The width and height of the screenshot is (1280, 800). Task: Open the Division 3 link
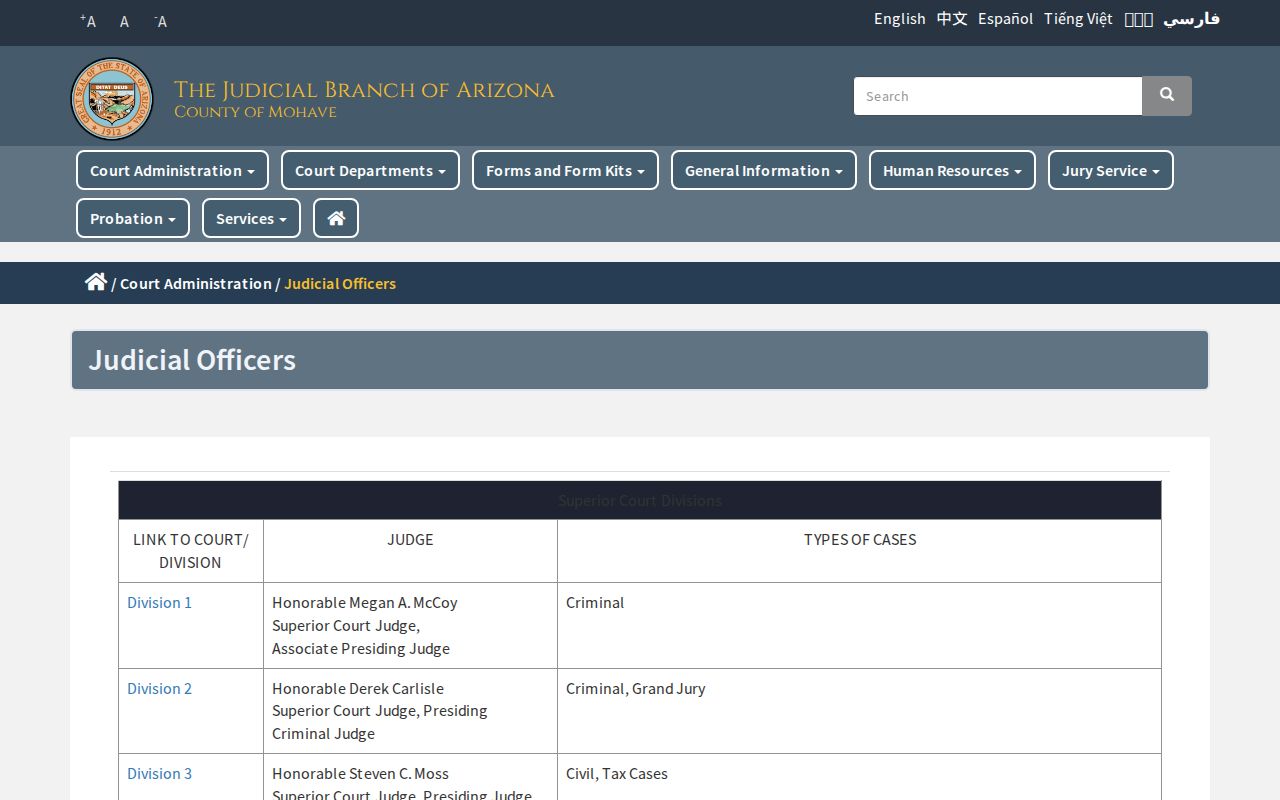pos(159,773)
